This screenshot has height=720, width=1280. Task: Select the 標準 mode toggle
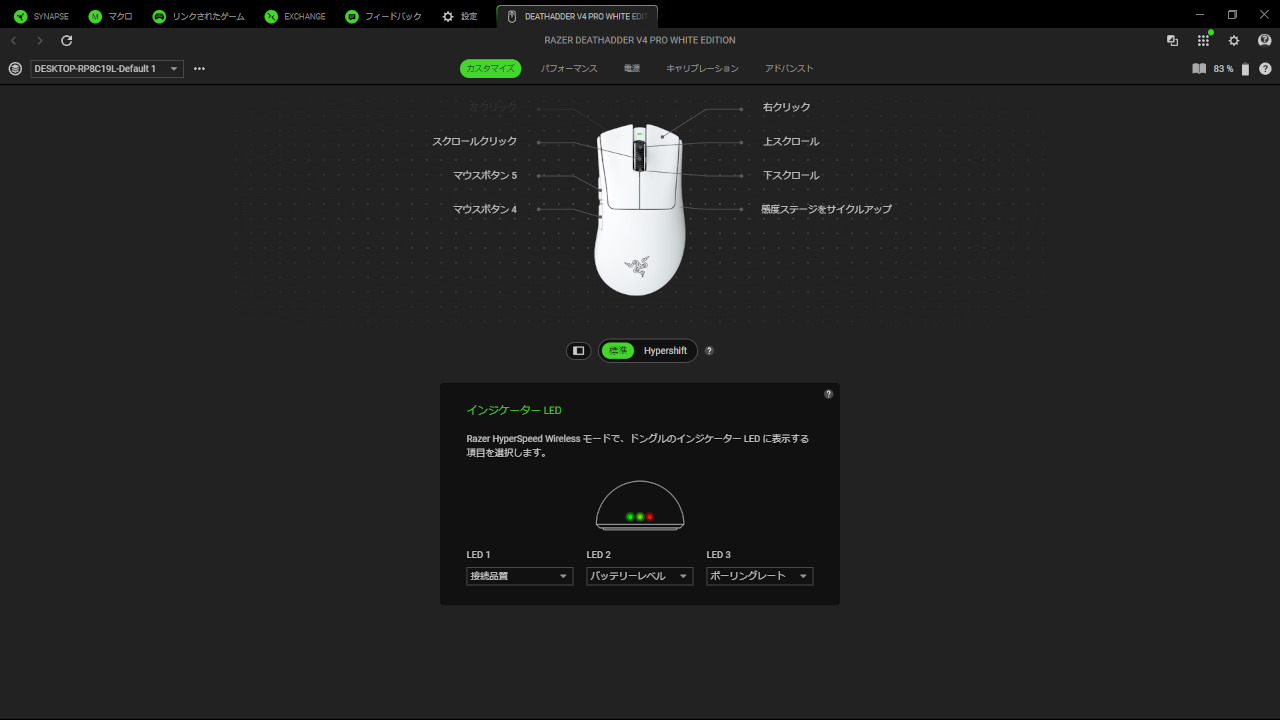[x=618, y=351]
